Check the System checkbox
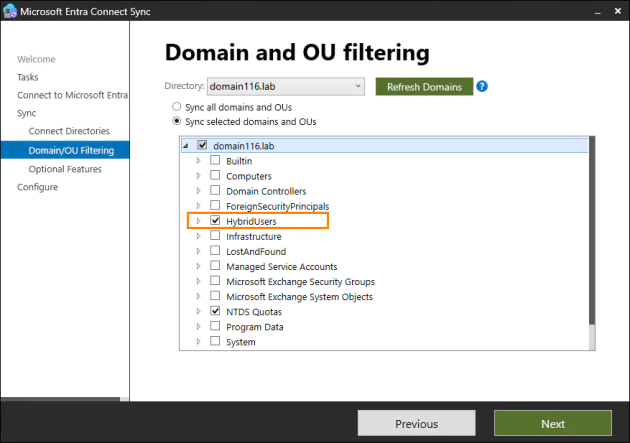This screenshot has width=630, height=443. point(215,341)
